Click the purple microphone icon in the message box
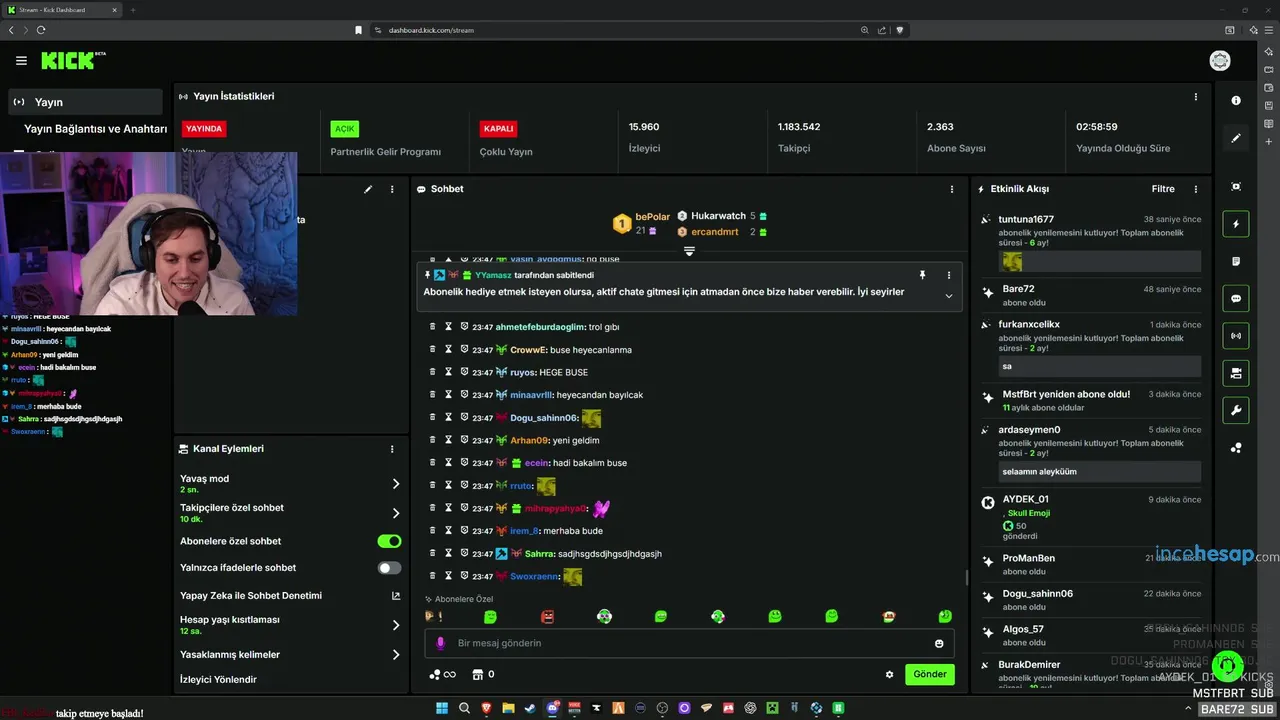Image resolution: width=1280 pixels, height=720 pixels. [440, 643]
